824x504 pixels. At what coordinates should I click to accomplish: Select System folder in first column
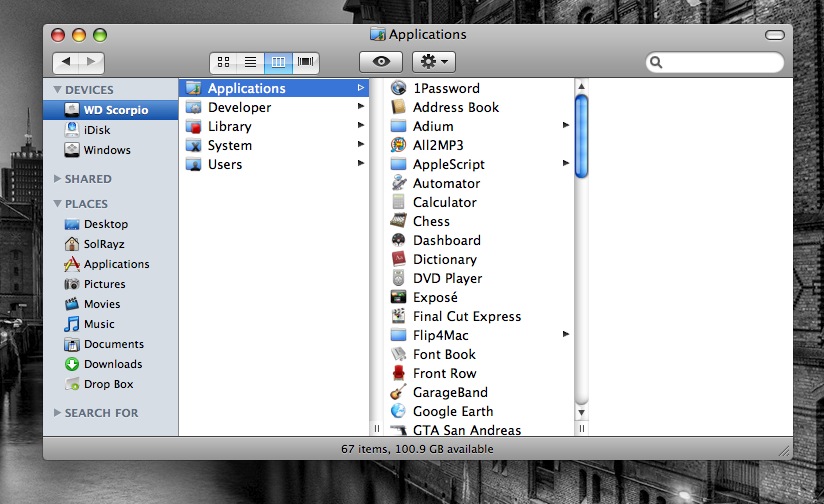[274, 145]
